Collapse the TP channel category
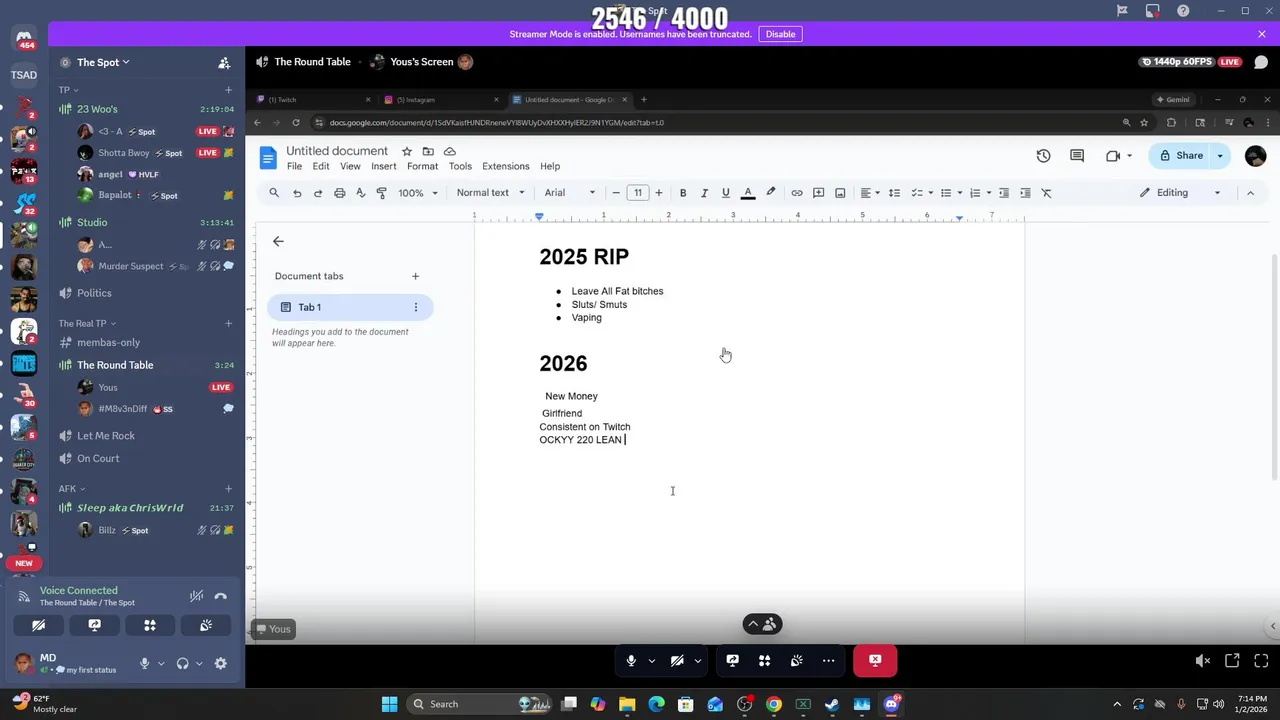The height and width of the screenshot is (720, 1280). click(x=68, y=90)
